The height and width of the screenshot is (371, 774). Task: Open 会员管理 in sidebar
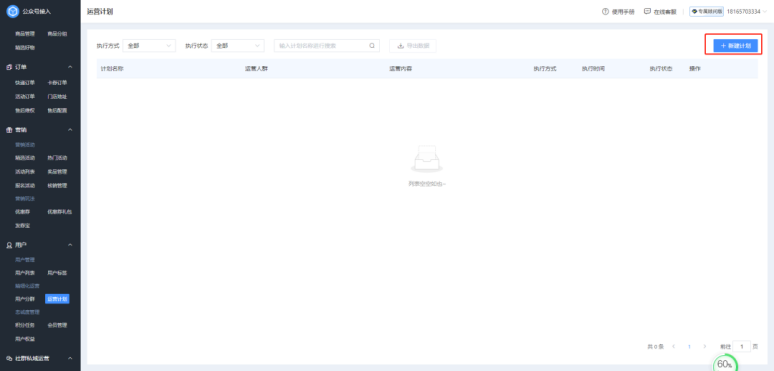point(57,325)
